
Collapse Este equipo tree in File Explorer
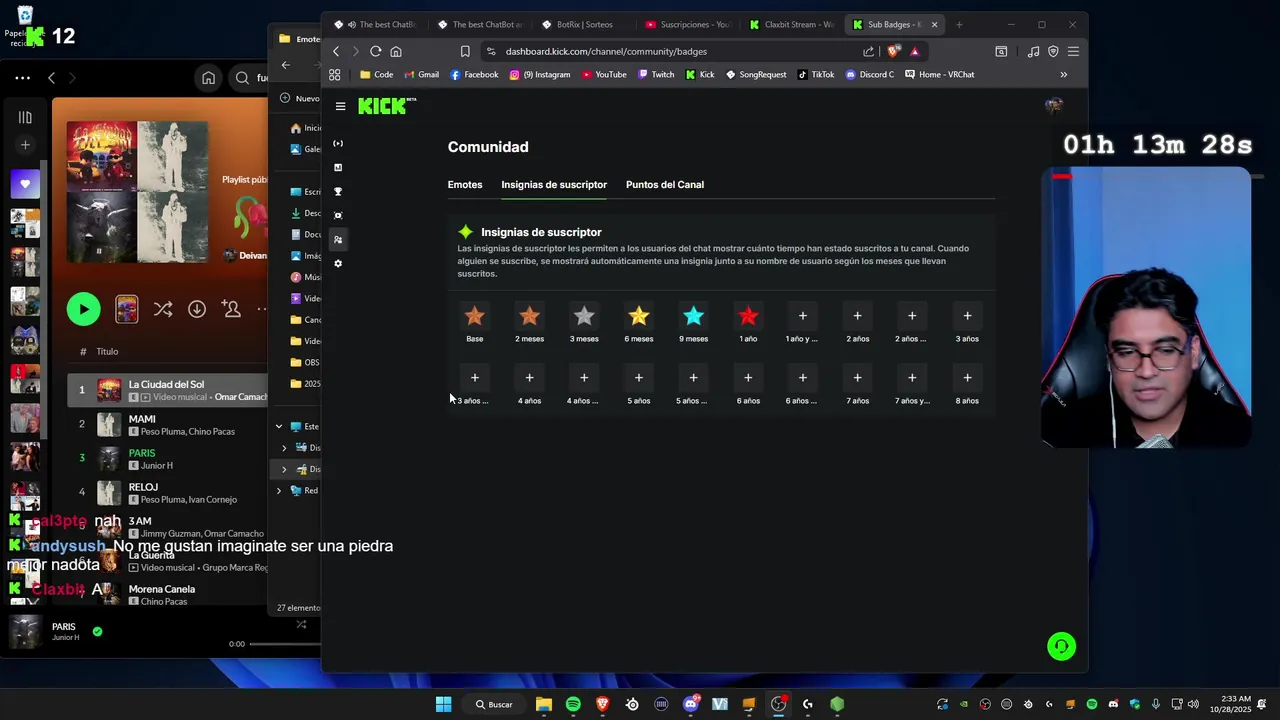point(279,426)
